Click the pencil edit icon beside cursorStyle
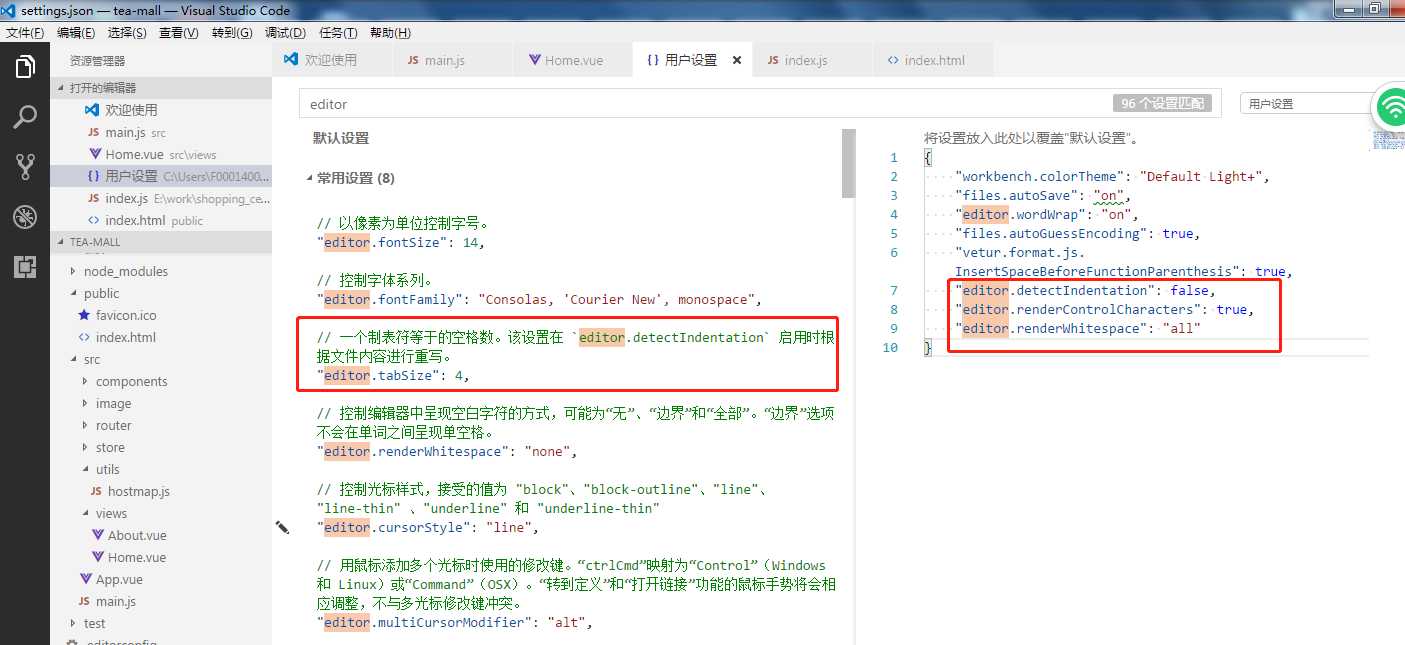The image size is (1405, 645). tap(283, 527)
